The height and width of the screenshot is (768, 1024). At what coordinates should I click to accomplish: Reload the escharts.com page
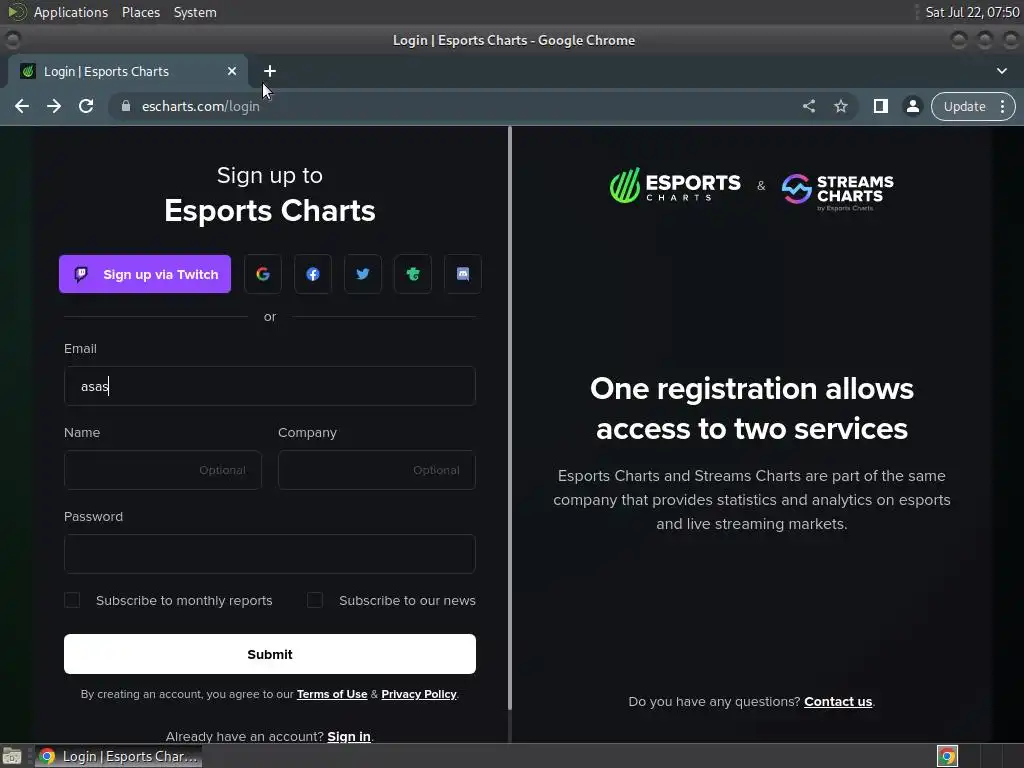click(86, 106)
